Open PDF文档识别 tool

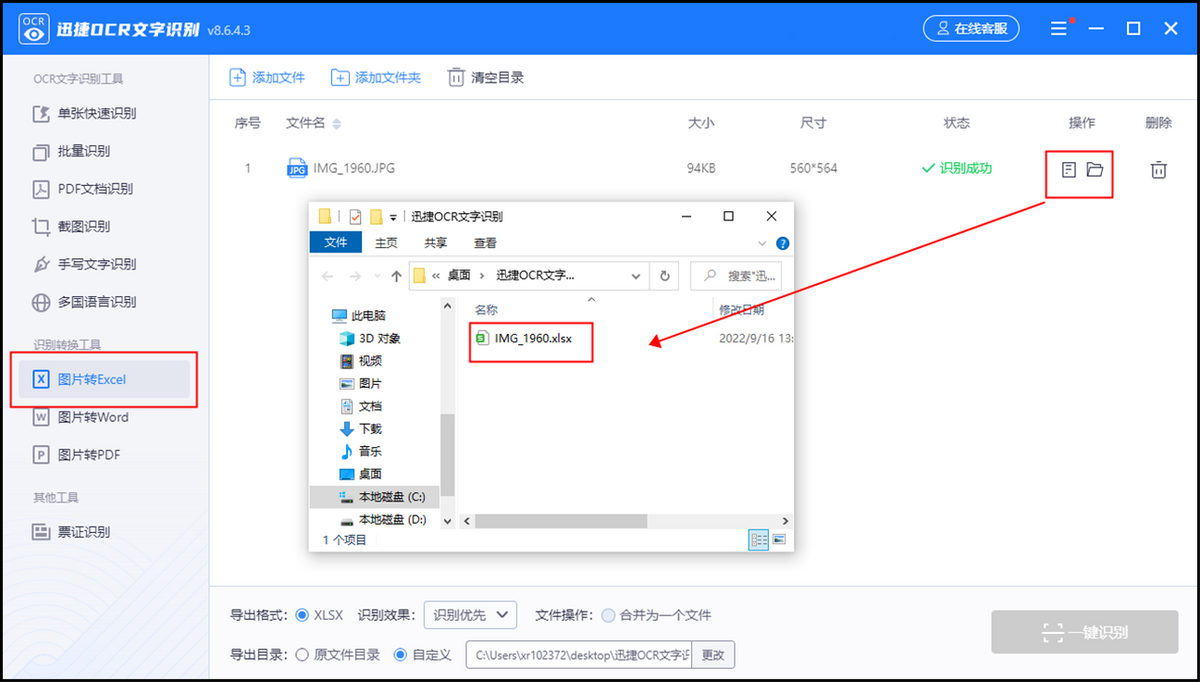[83, 189]
